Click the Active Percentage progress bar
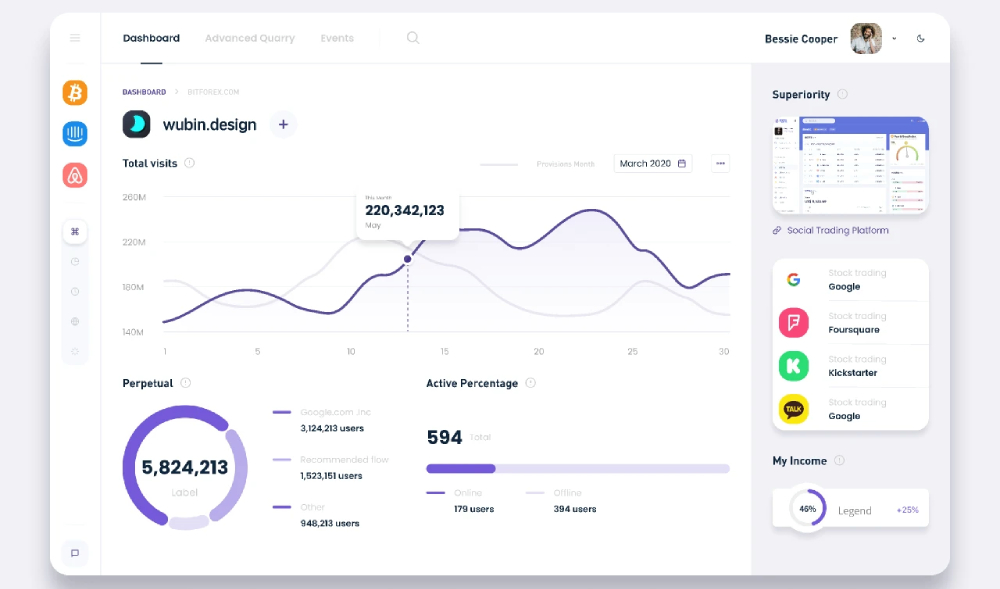1000x589 pixels. (x=577, y=468)
